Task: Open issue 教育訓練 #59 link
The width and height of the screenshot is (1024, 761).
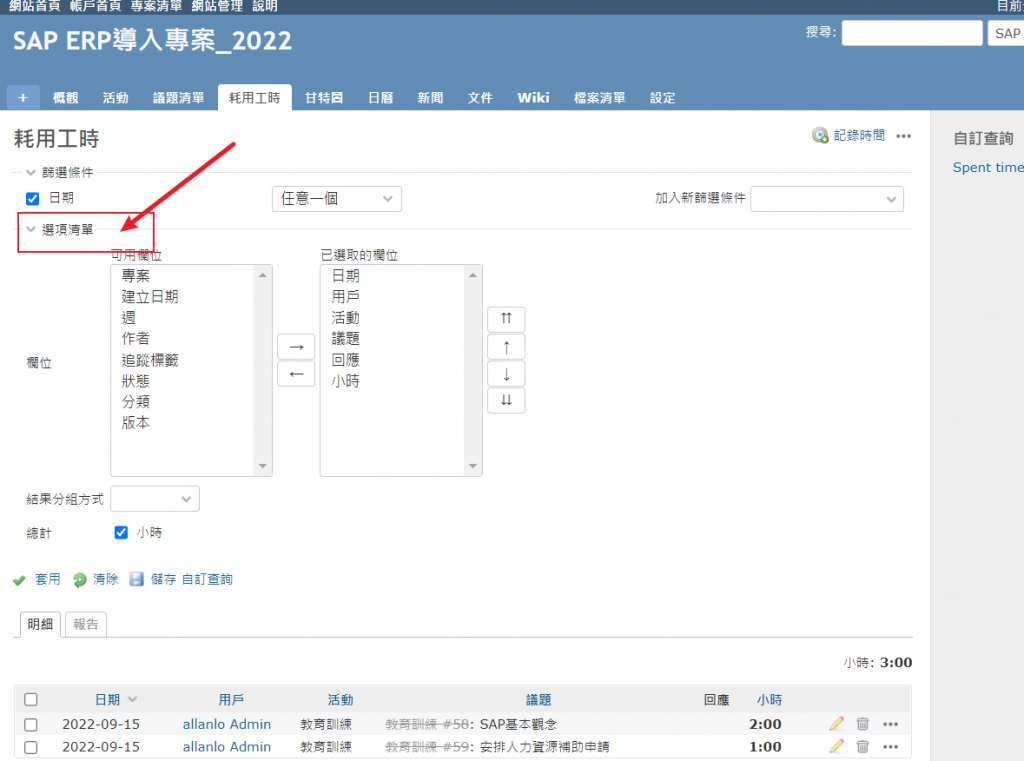Action: [427, 747]
